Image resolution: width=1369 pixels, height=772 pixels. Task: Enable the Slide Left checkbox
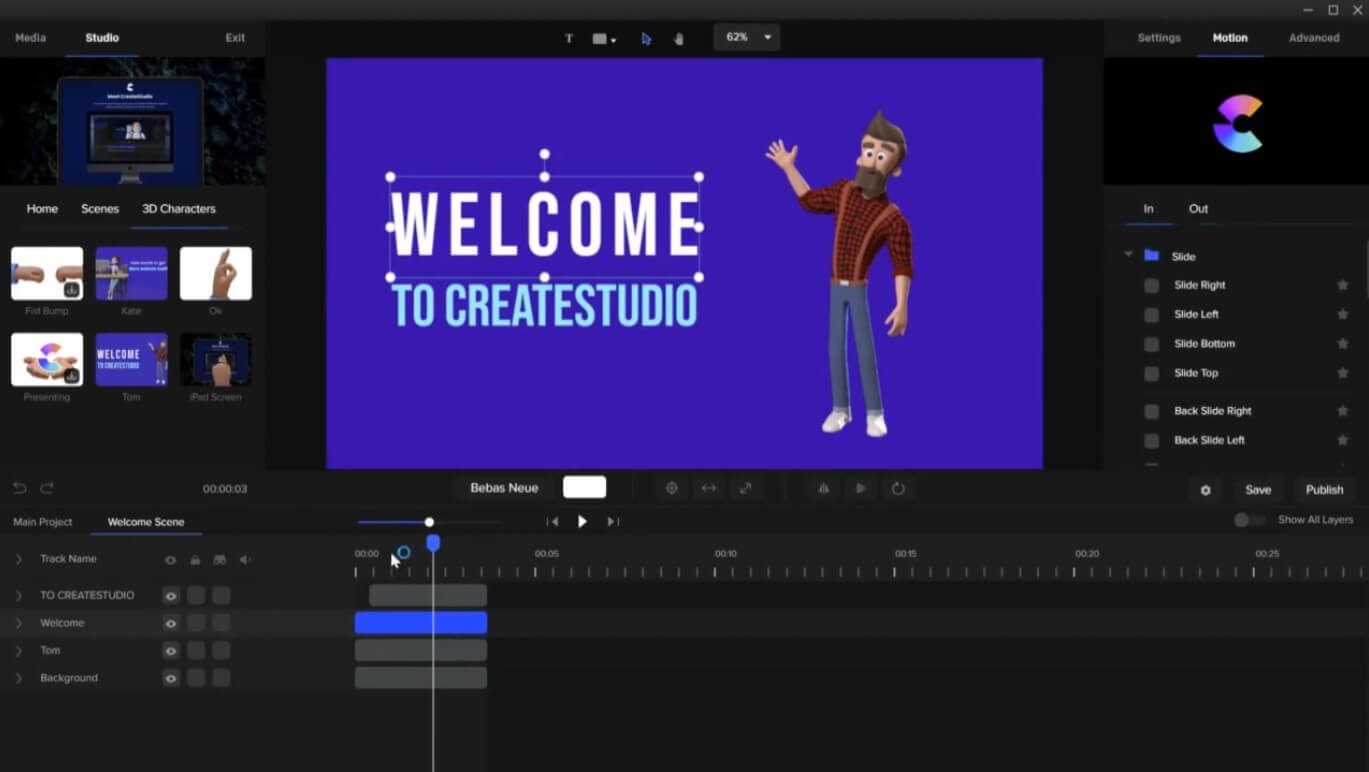pos(1152,315)
